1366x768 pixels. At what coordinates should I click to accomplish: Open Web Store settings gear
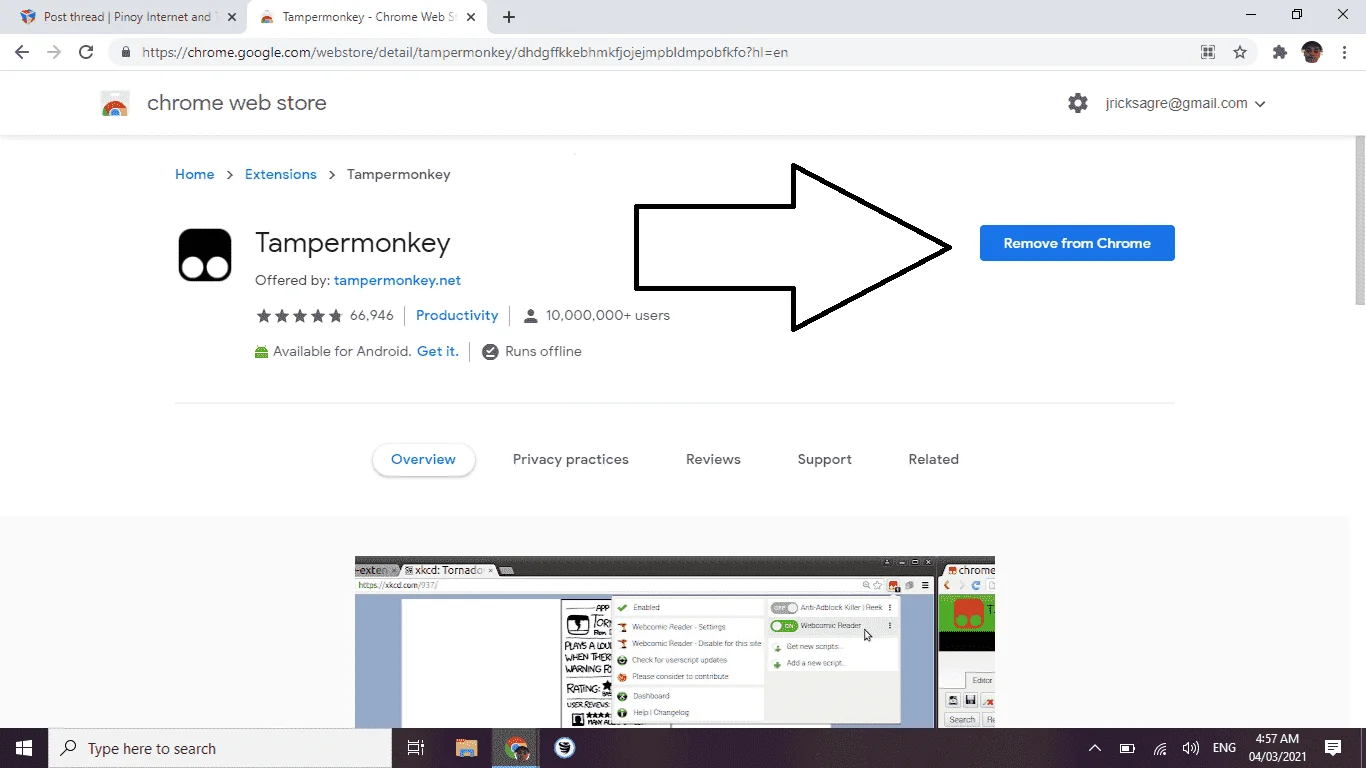coord(1077,103)
